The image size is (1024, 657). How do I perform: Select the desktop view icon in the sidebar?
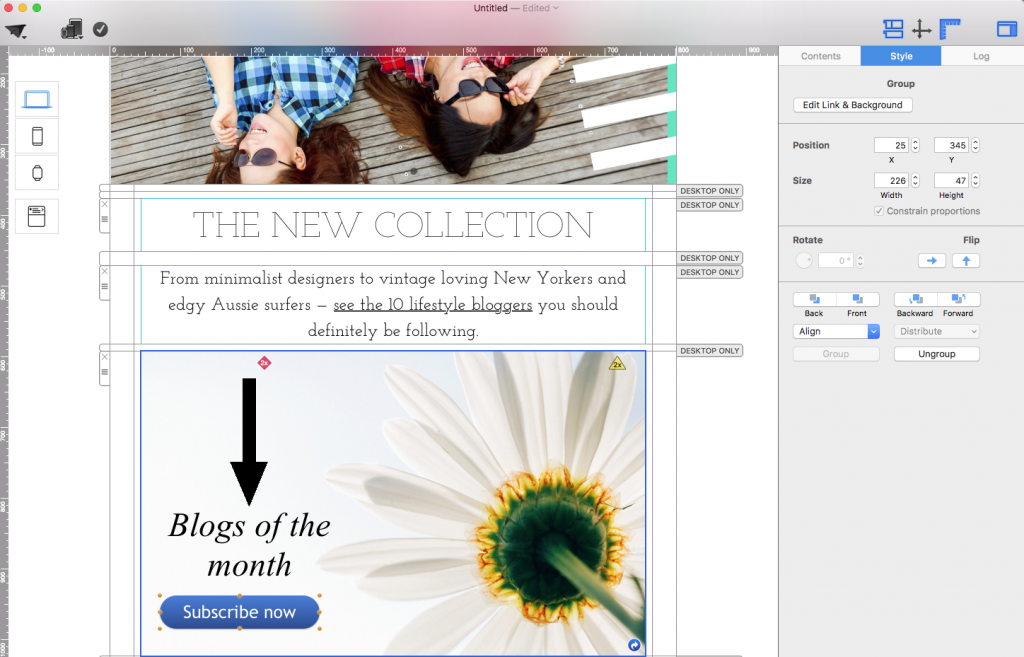(x=37, y=99)
